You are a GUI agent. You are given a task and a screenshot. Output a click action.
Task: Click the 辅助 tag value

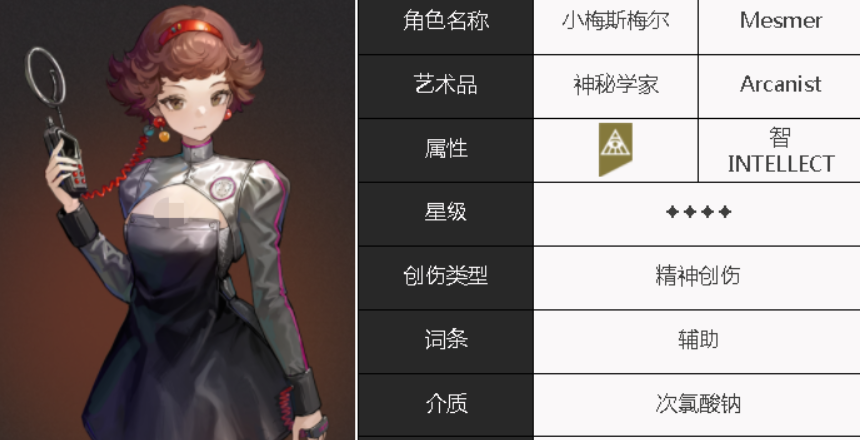coord(697,341)
